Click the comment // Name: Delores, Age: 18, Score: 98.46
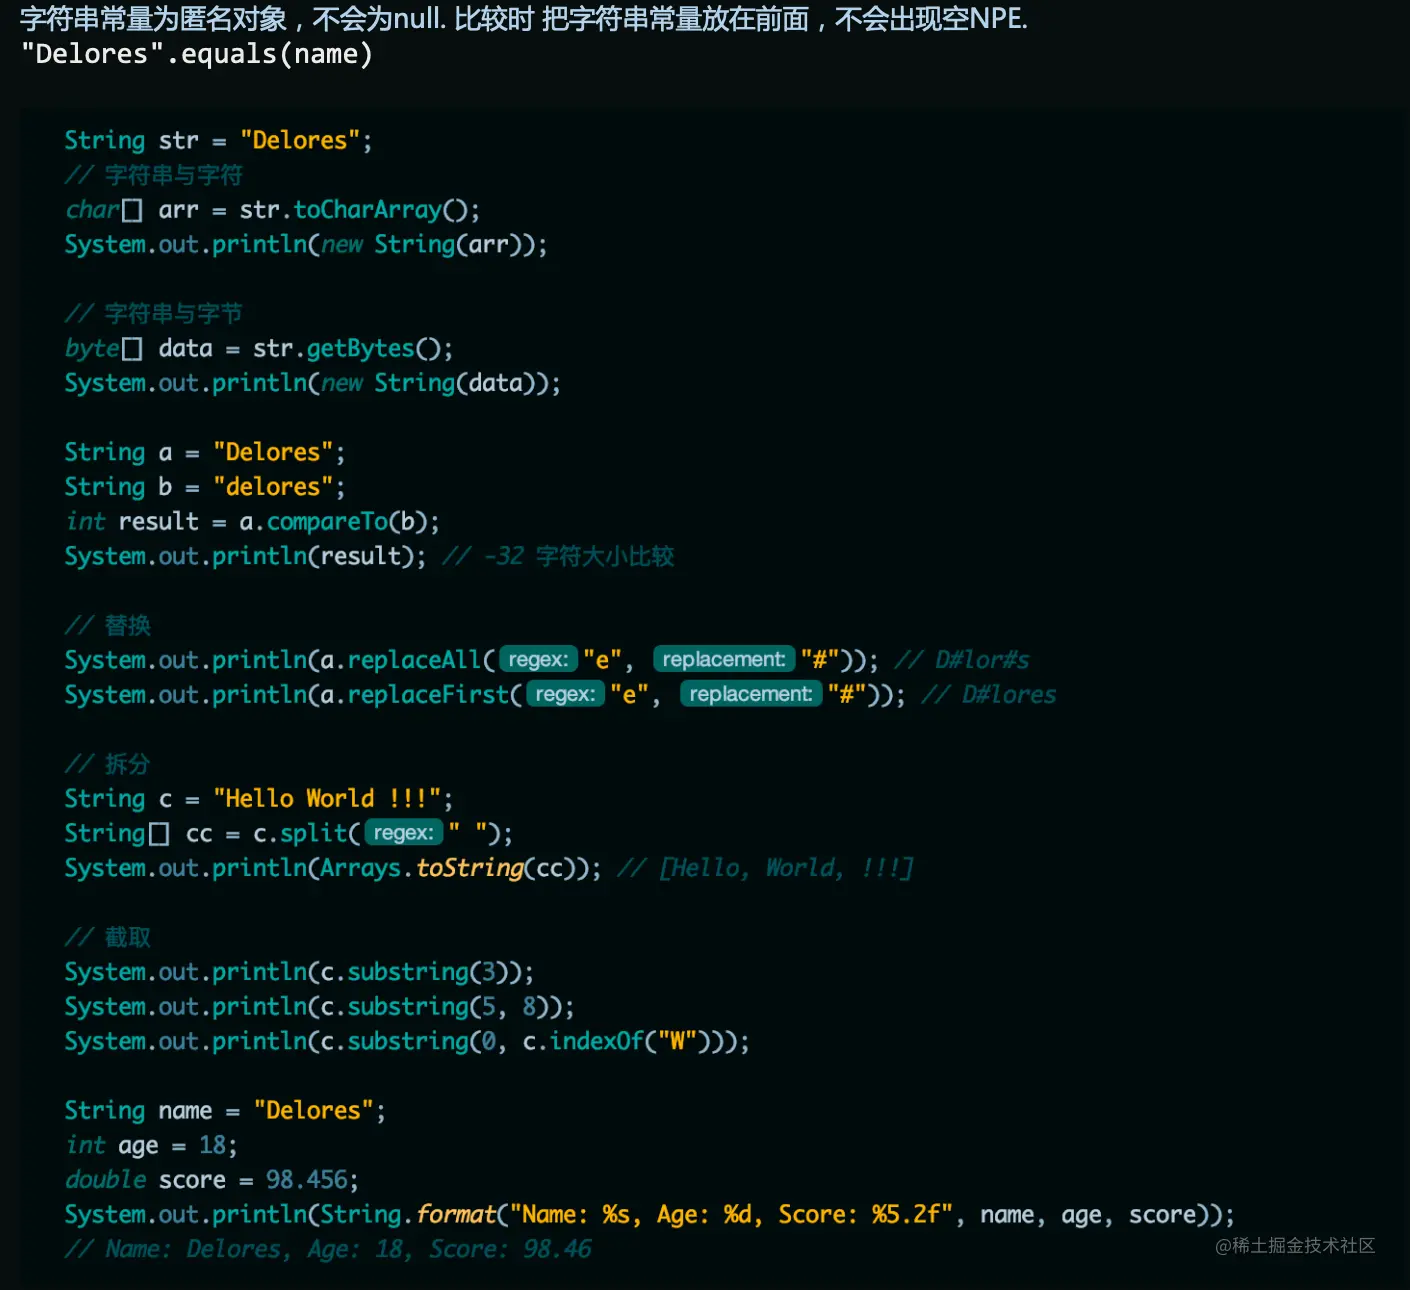The image size is (1410, 1290). coord(328,1249)
